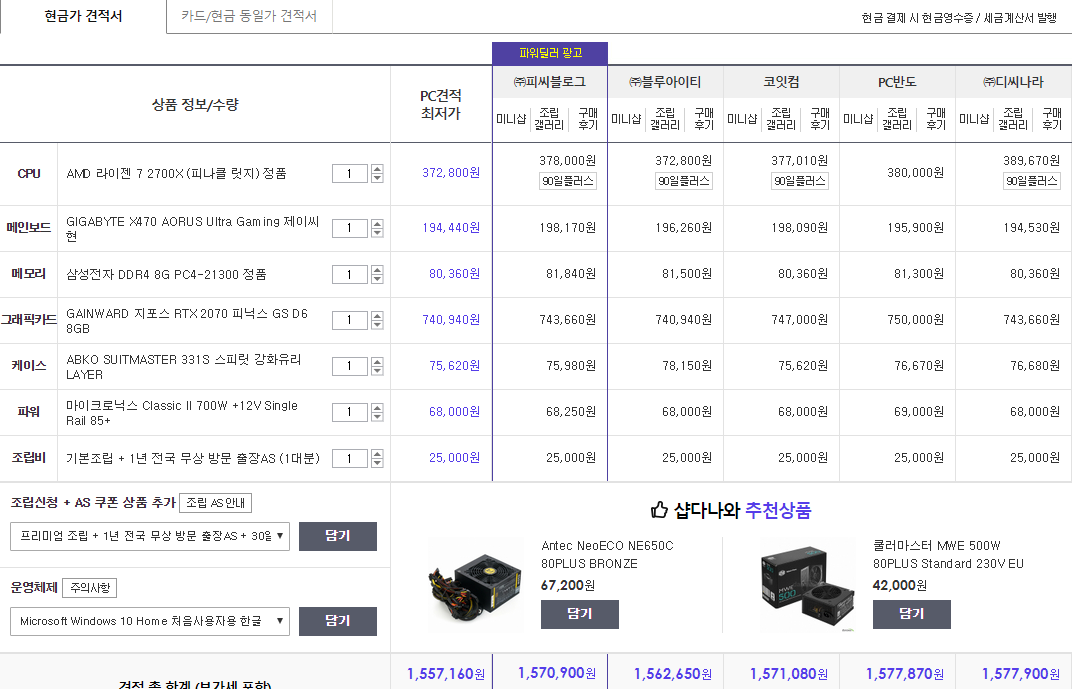Screen dimensions: 1072x689
Task: Click 조립 AS안내 button
Action: (216, 503)
